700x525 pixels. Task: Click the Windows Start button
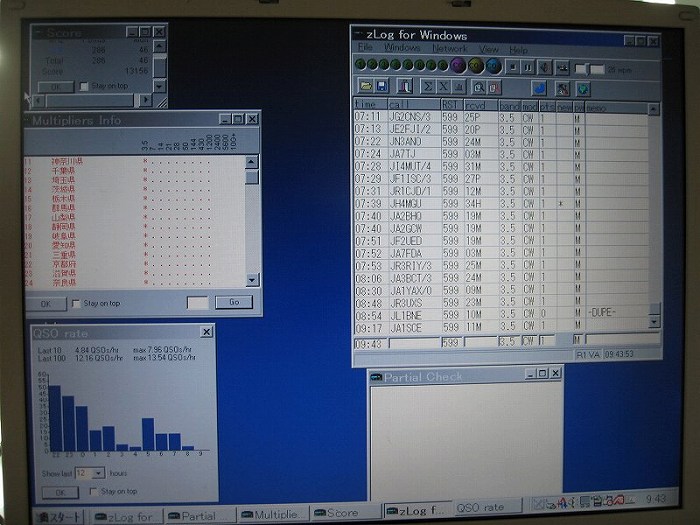(60, 517)
